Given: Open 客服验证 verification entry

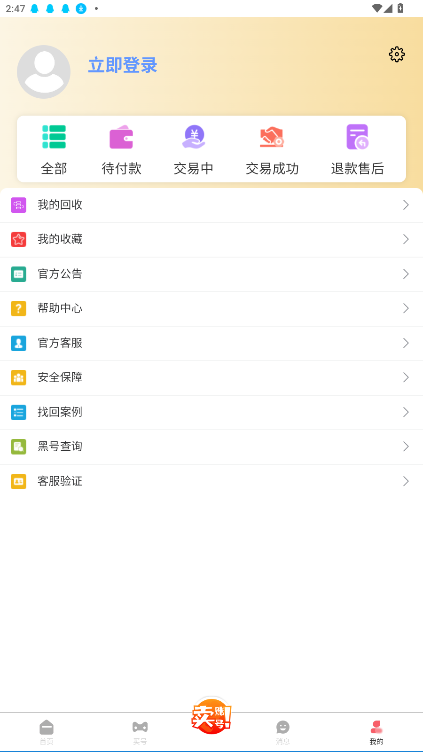Looking at the screenshot, I should pyautogui.click(x=212, y=481).
